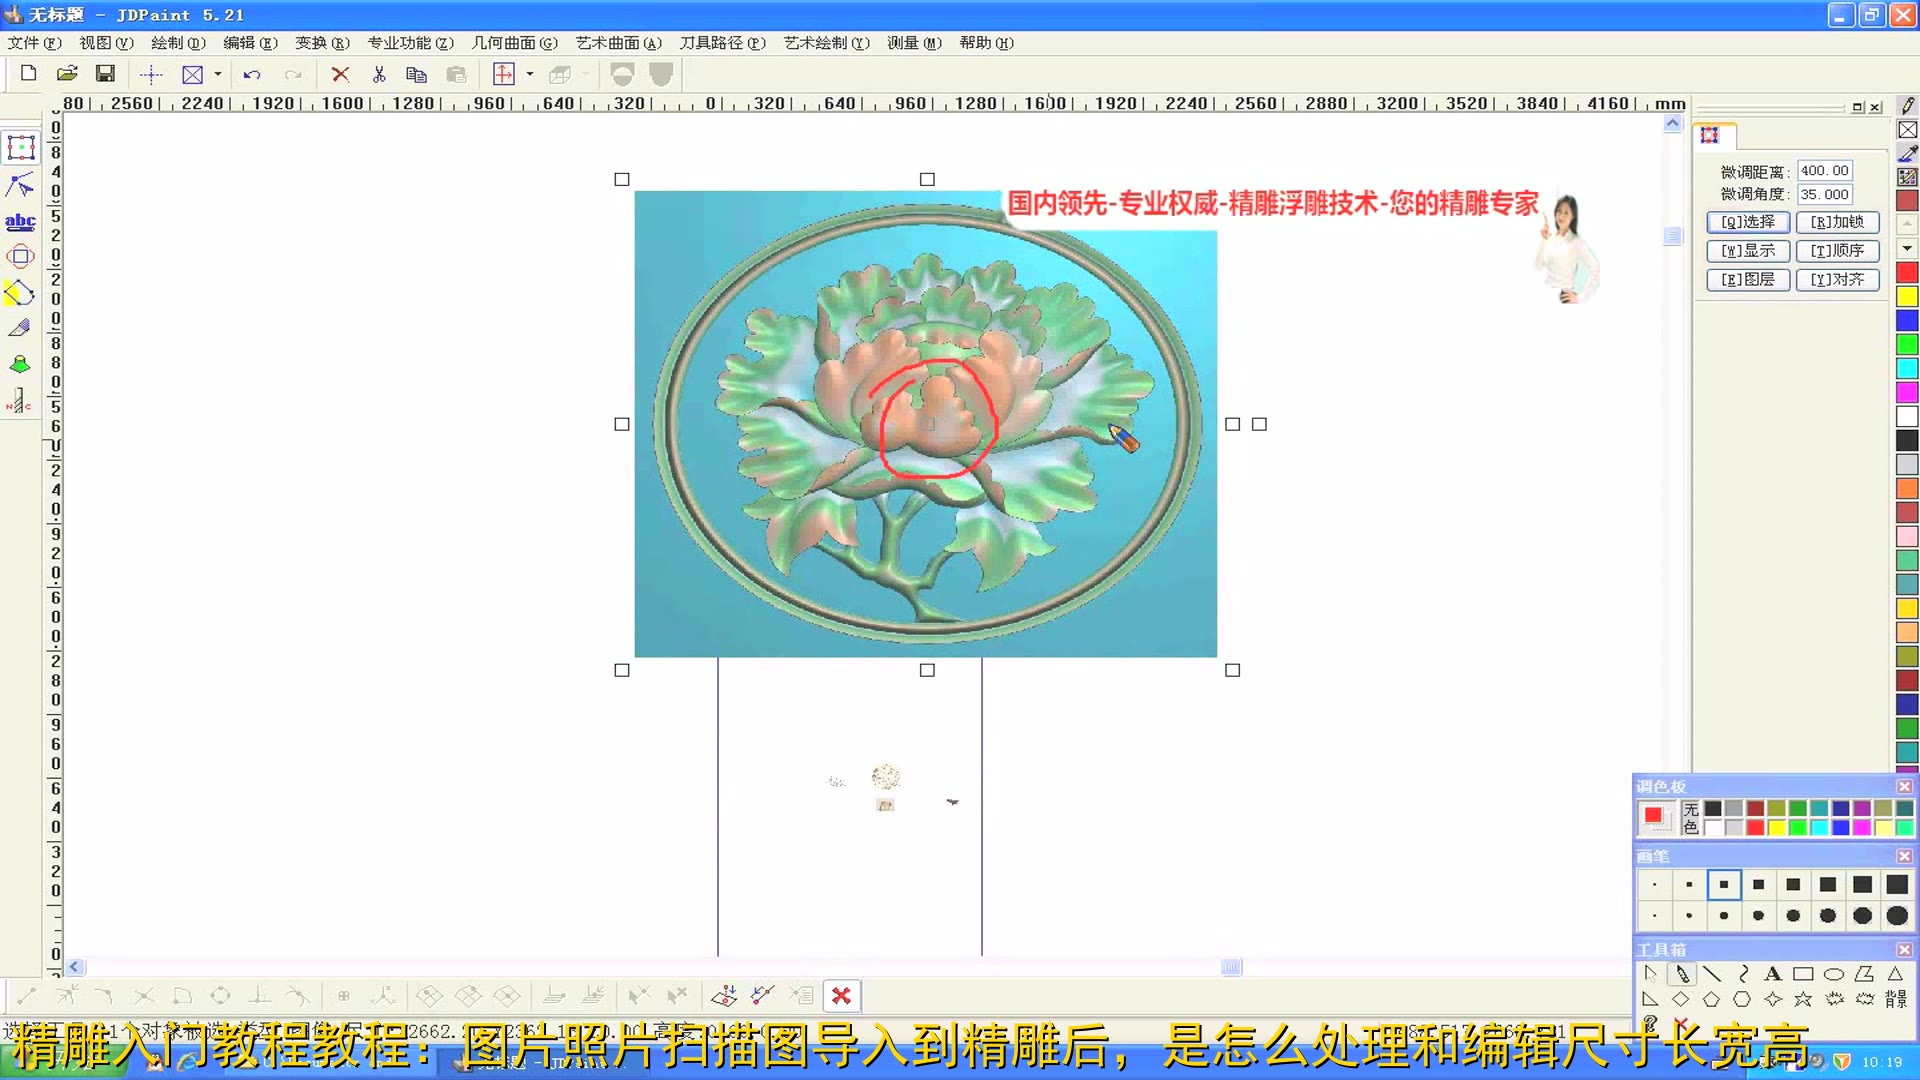The width and height of the screenshot is (1920, 1080).
Task: Click the [E]图层 button
Action: pyautogui.click(x=1747, y=280)
